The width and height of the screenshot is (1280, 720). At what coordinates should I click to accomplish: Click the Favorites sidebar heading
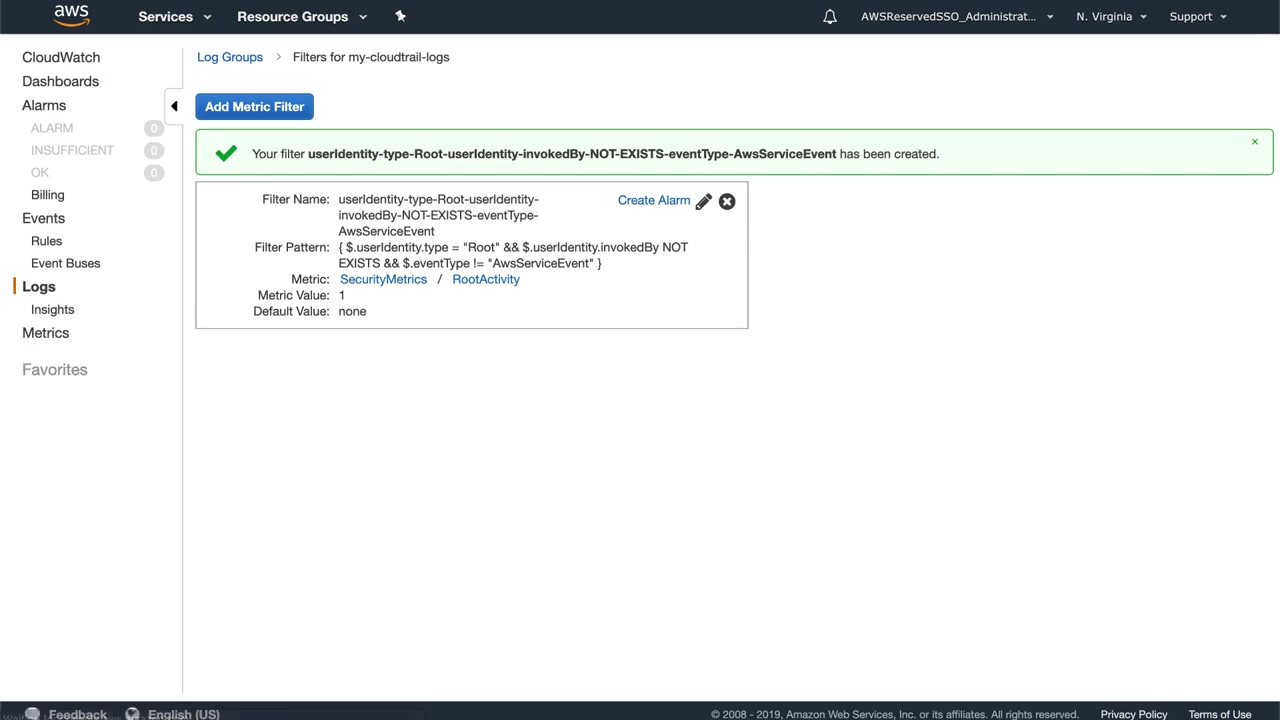[x=55, y=370]
